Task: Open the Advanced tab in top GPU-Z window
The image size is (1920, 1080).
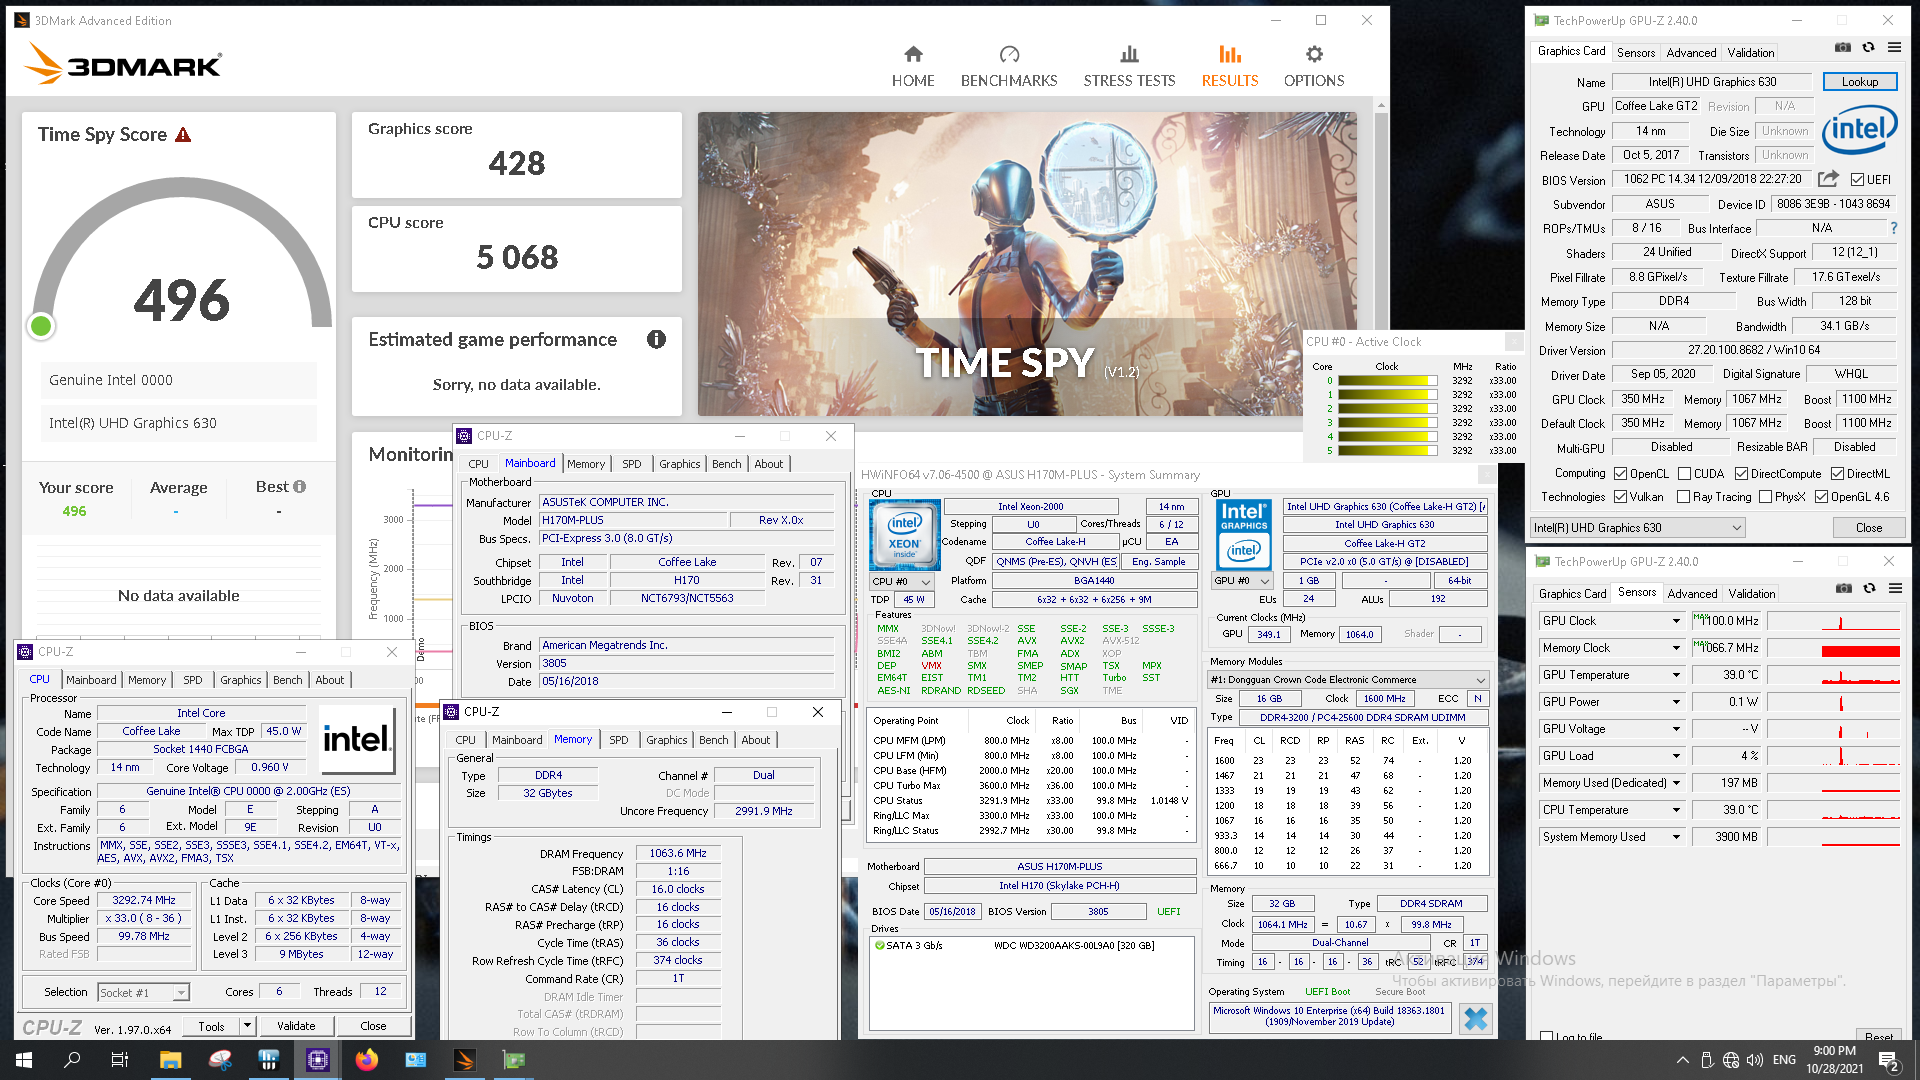Action: [x=1691, y=53]
